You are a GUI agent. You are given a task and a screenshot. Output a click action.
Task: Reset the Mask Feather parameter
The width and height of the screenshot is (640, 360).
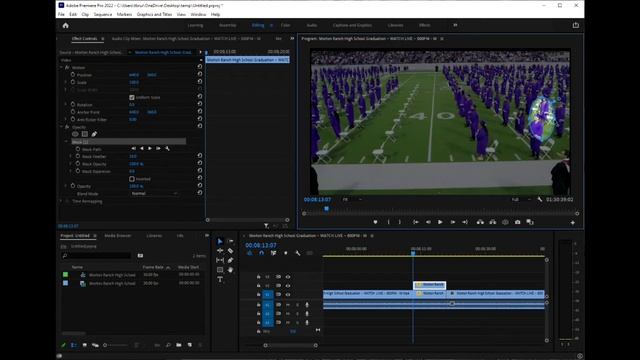[x=200, y=156]
